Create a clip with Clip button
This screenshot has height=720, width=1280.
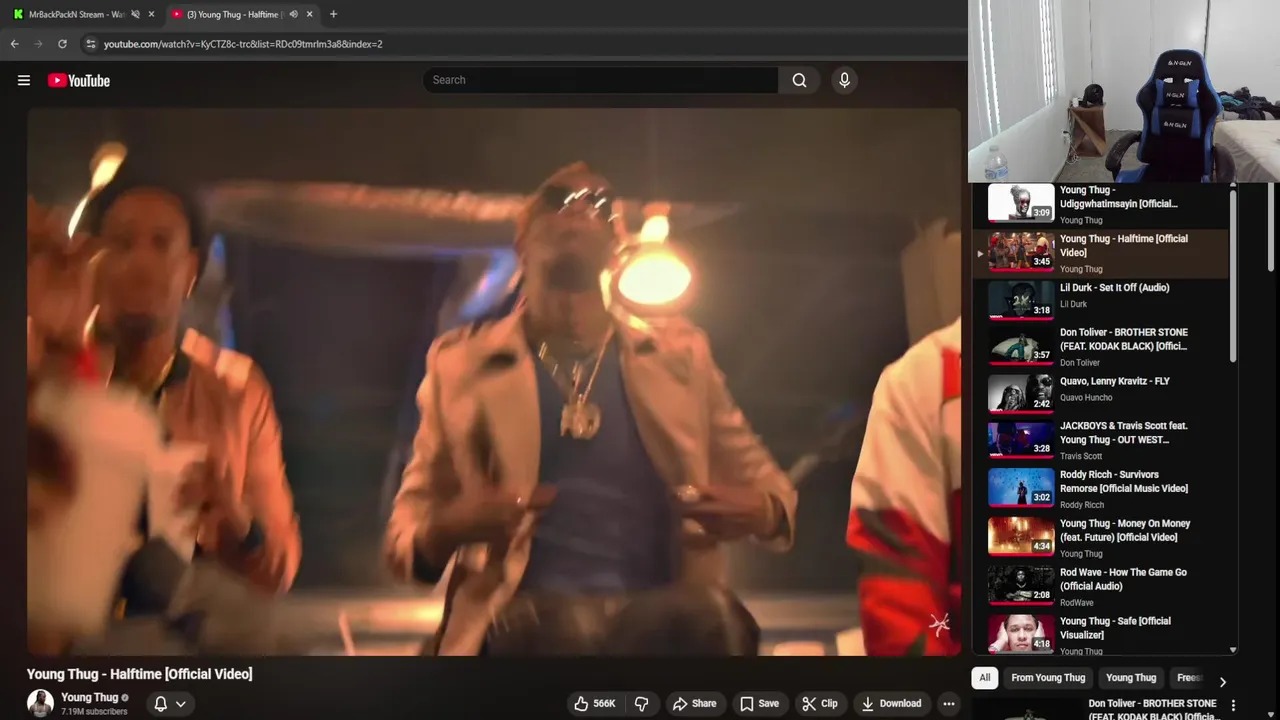click(x=820, y=703)
